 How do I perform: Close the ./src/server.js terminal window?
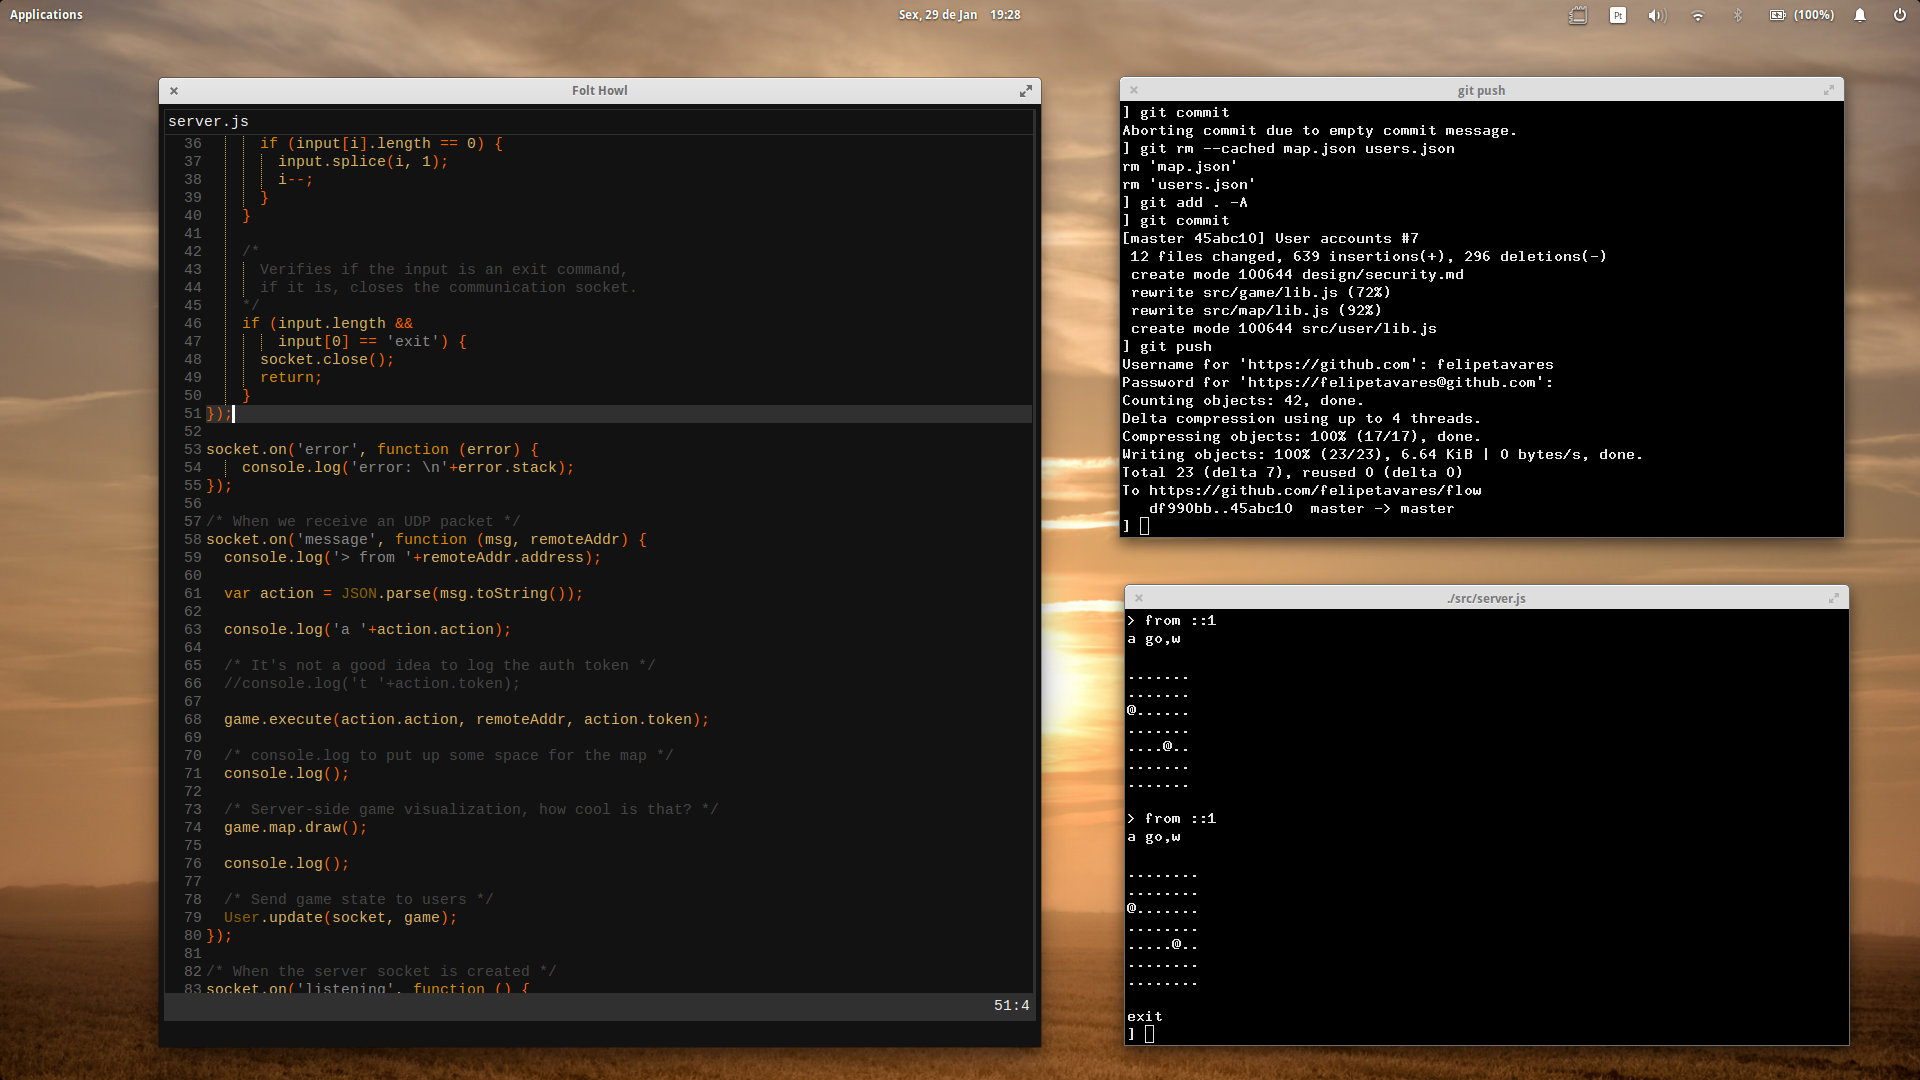[1139, 598]
